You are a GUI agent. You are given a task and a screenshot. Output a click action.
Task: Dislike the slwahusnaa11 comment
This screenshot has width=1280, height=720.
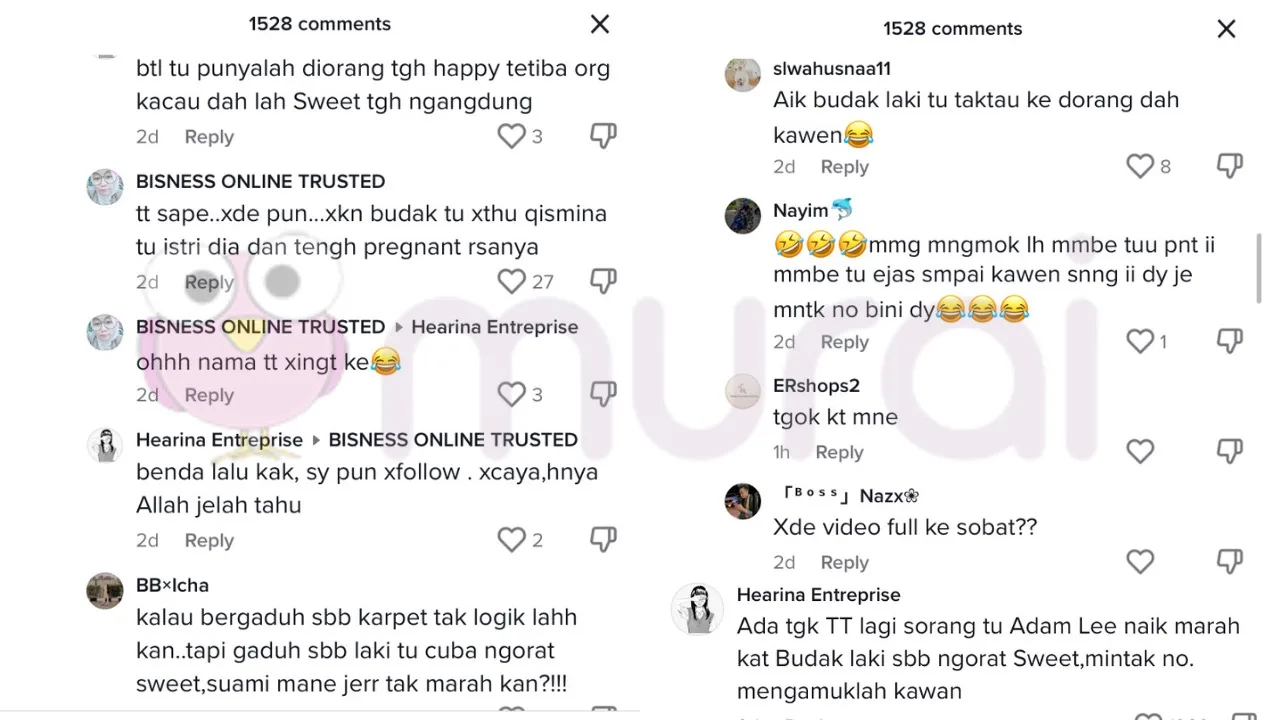tap(1229, 166)
